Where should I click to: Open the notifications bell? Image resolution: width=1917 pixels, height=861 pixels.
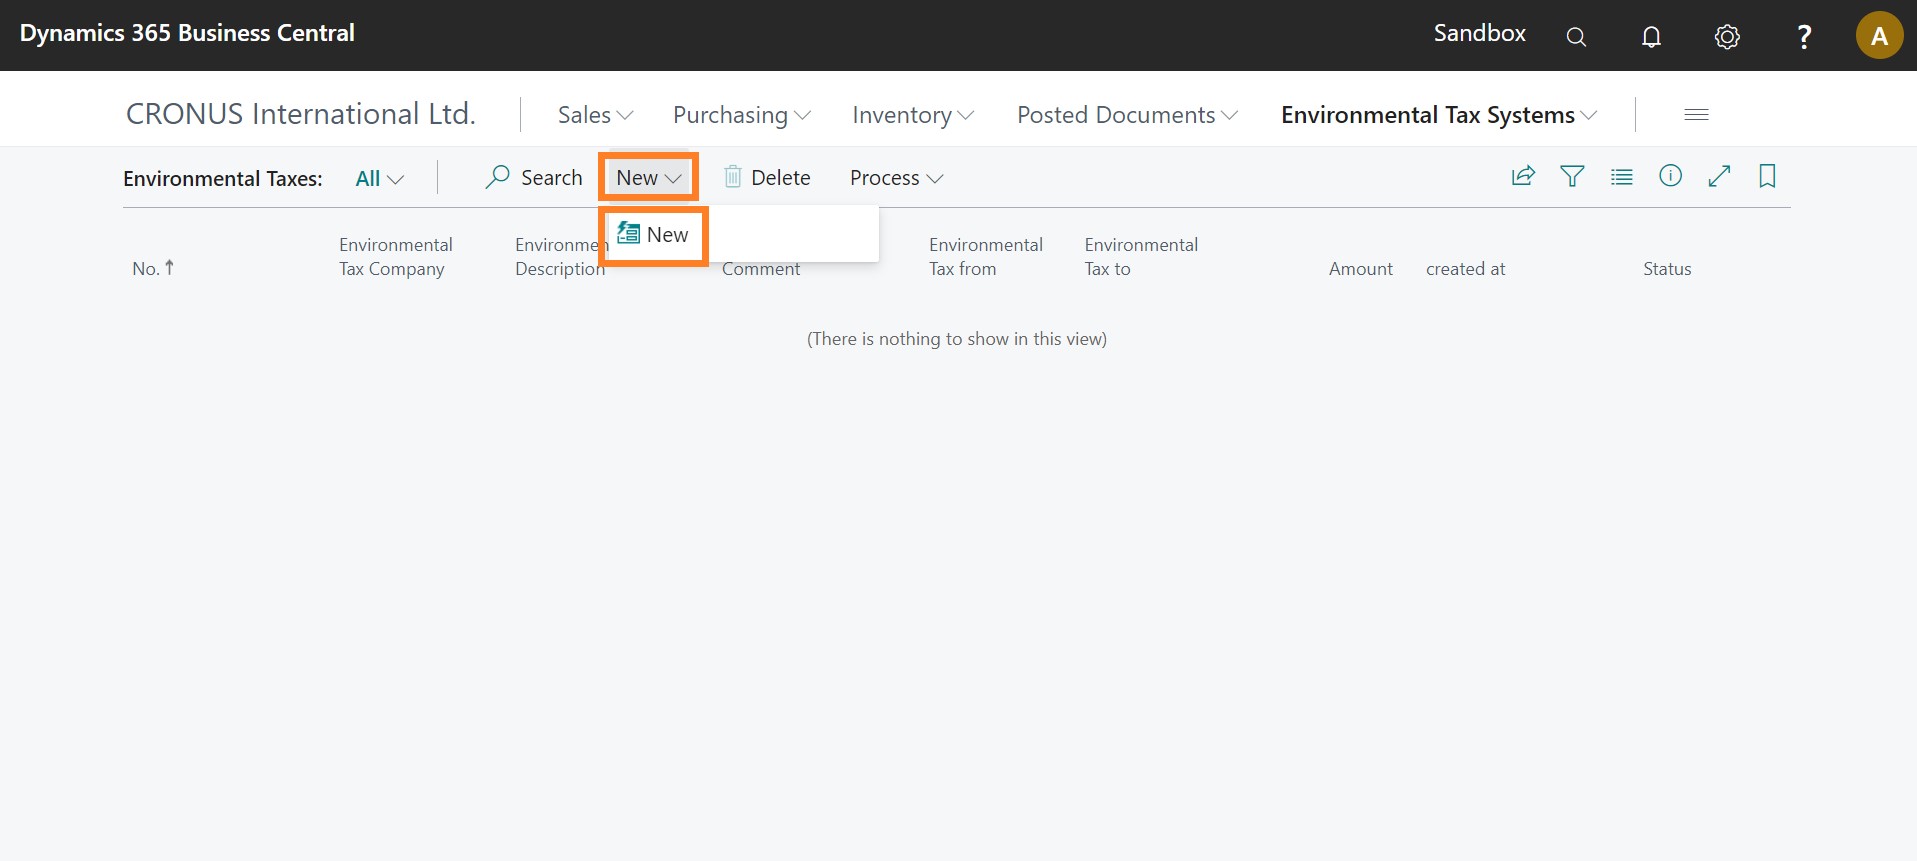point(1651,37)
